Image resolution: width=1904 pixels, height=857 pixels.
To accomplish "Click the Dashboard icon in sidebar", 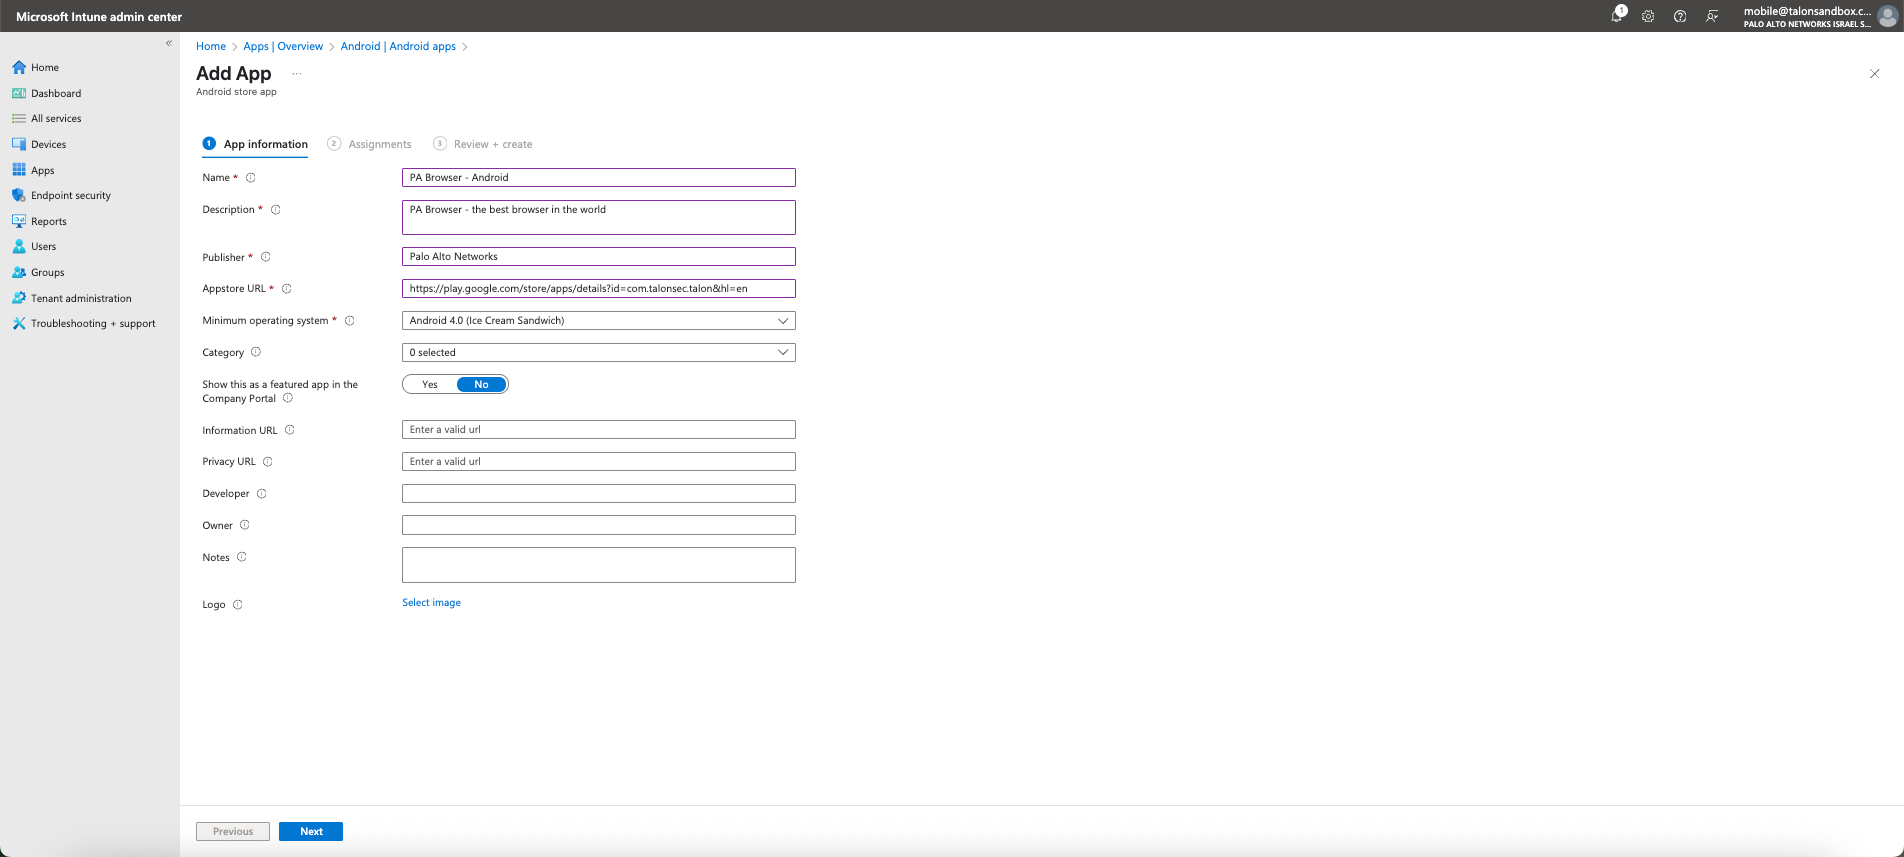I will pyautogui.click(x=19, y=93).
